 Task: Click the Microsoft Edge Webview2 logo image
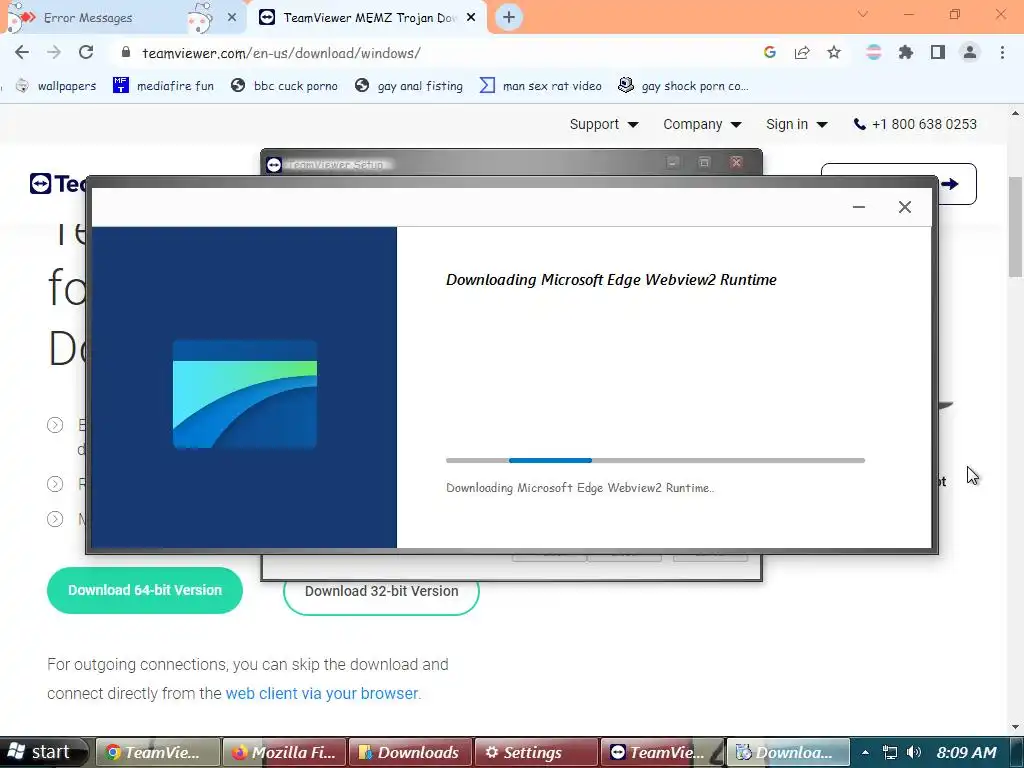pyautogui.click(x=245, y=394)
